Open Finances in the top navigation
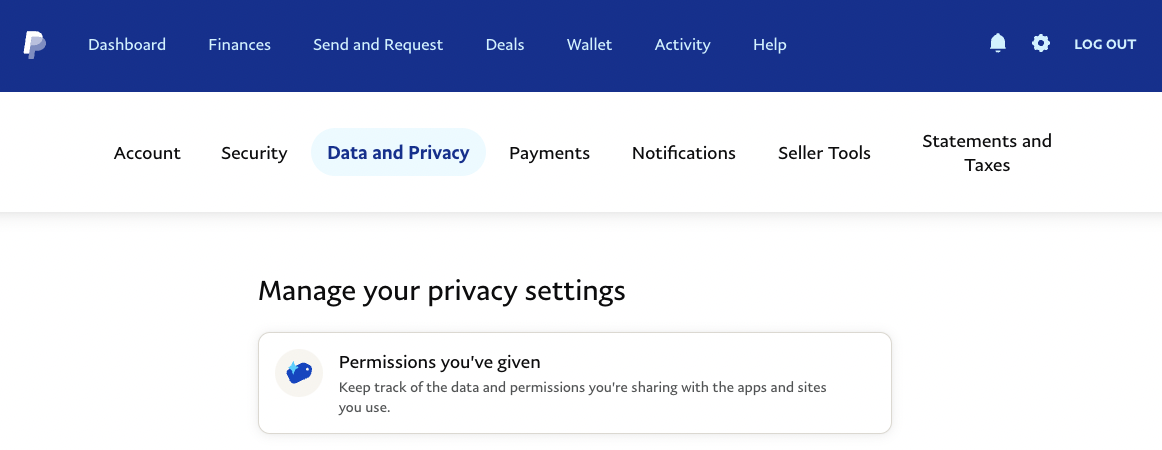 (239, 44)
